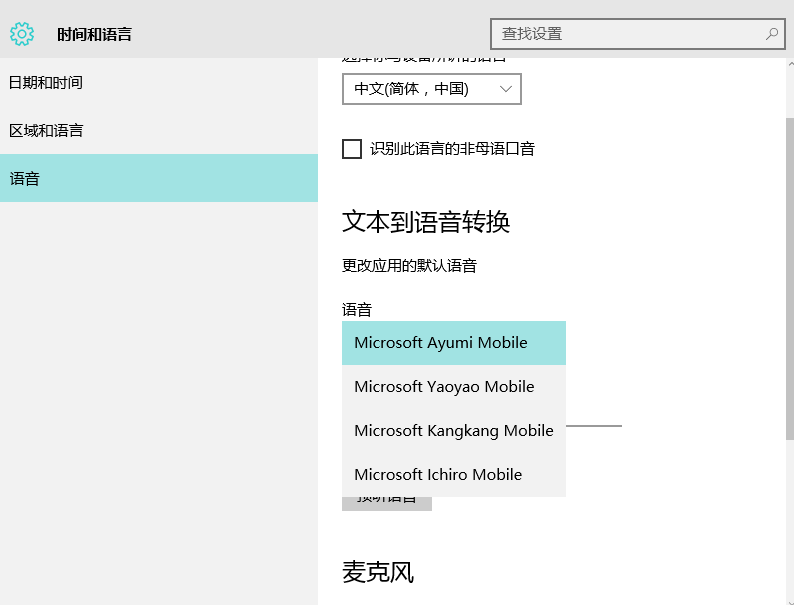Choose Microsoft Yaoyao Mobile voice
Viewport: 794px width, 605px height.
[x=454, y=387]
